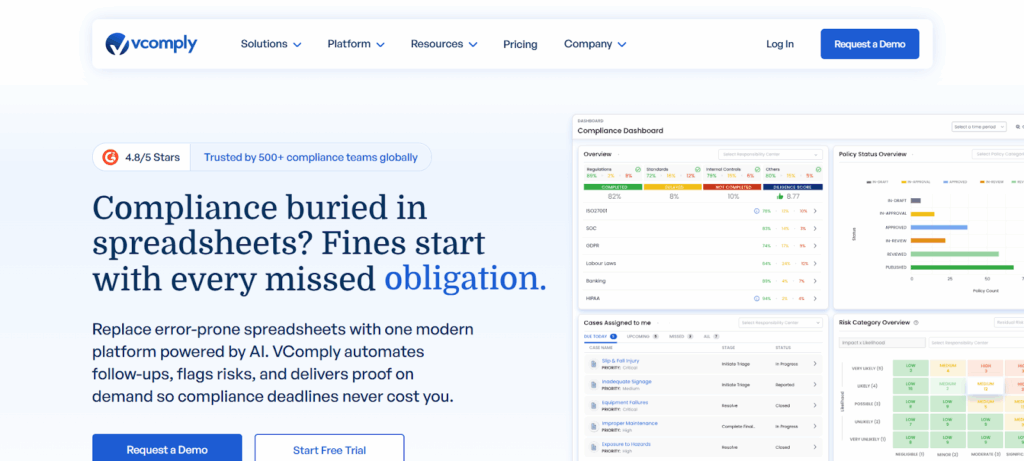Click the help icon beside Risk Category Overview
Screen dimensions: 1024x461
point(913,323)
